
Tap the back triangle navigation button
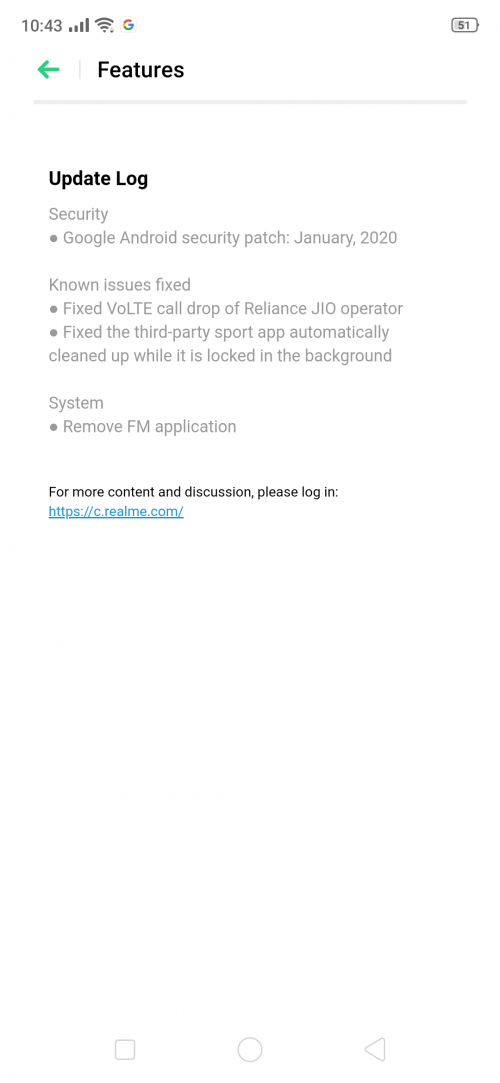point(374,1049)
